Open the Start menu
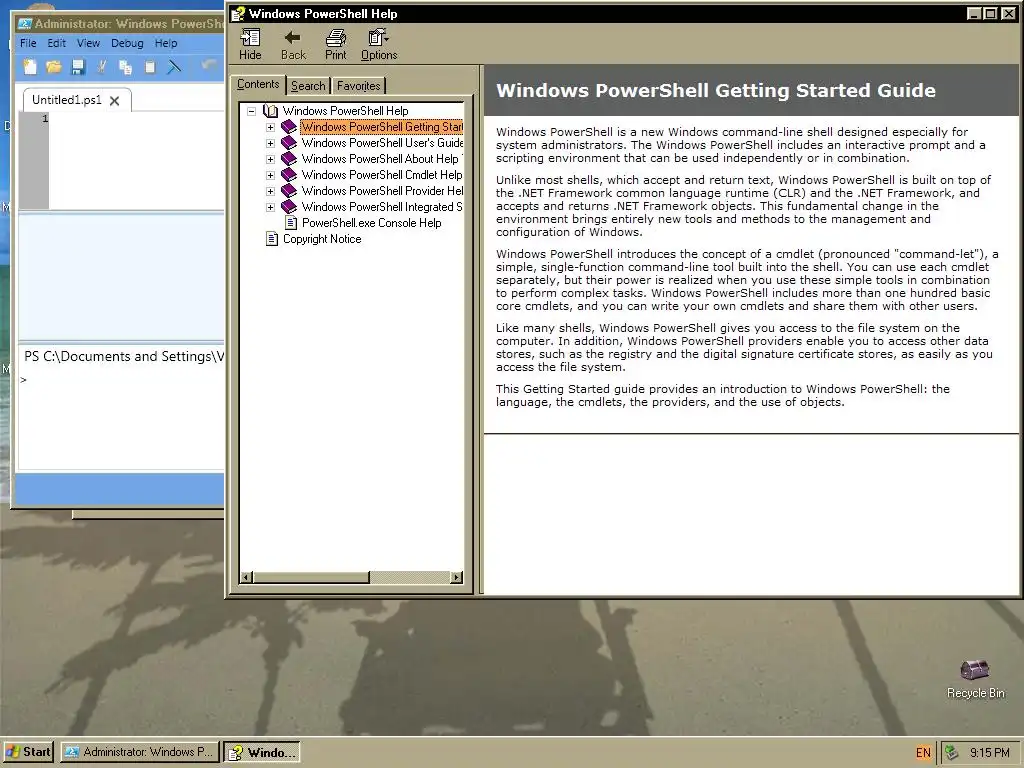Viewport: 1024px width, 768px height. (29, 752)
